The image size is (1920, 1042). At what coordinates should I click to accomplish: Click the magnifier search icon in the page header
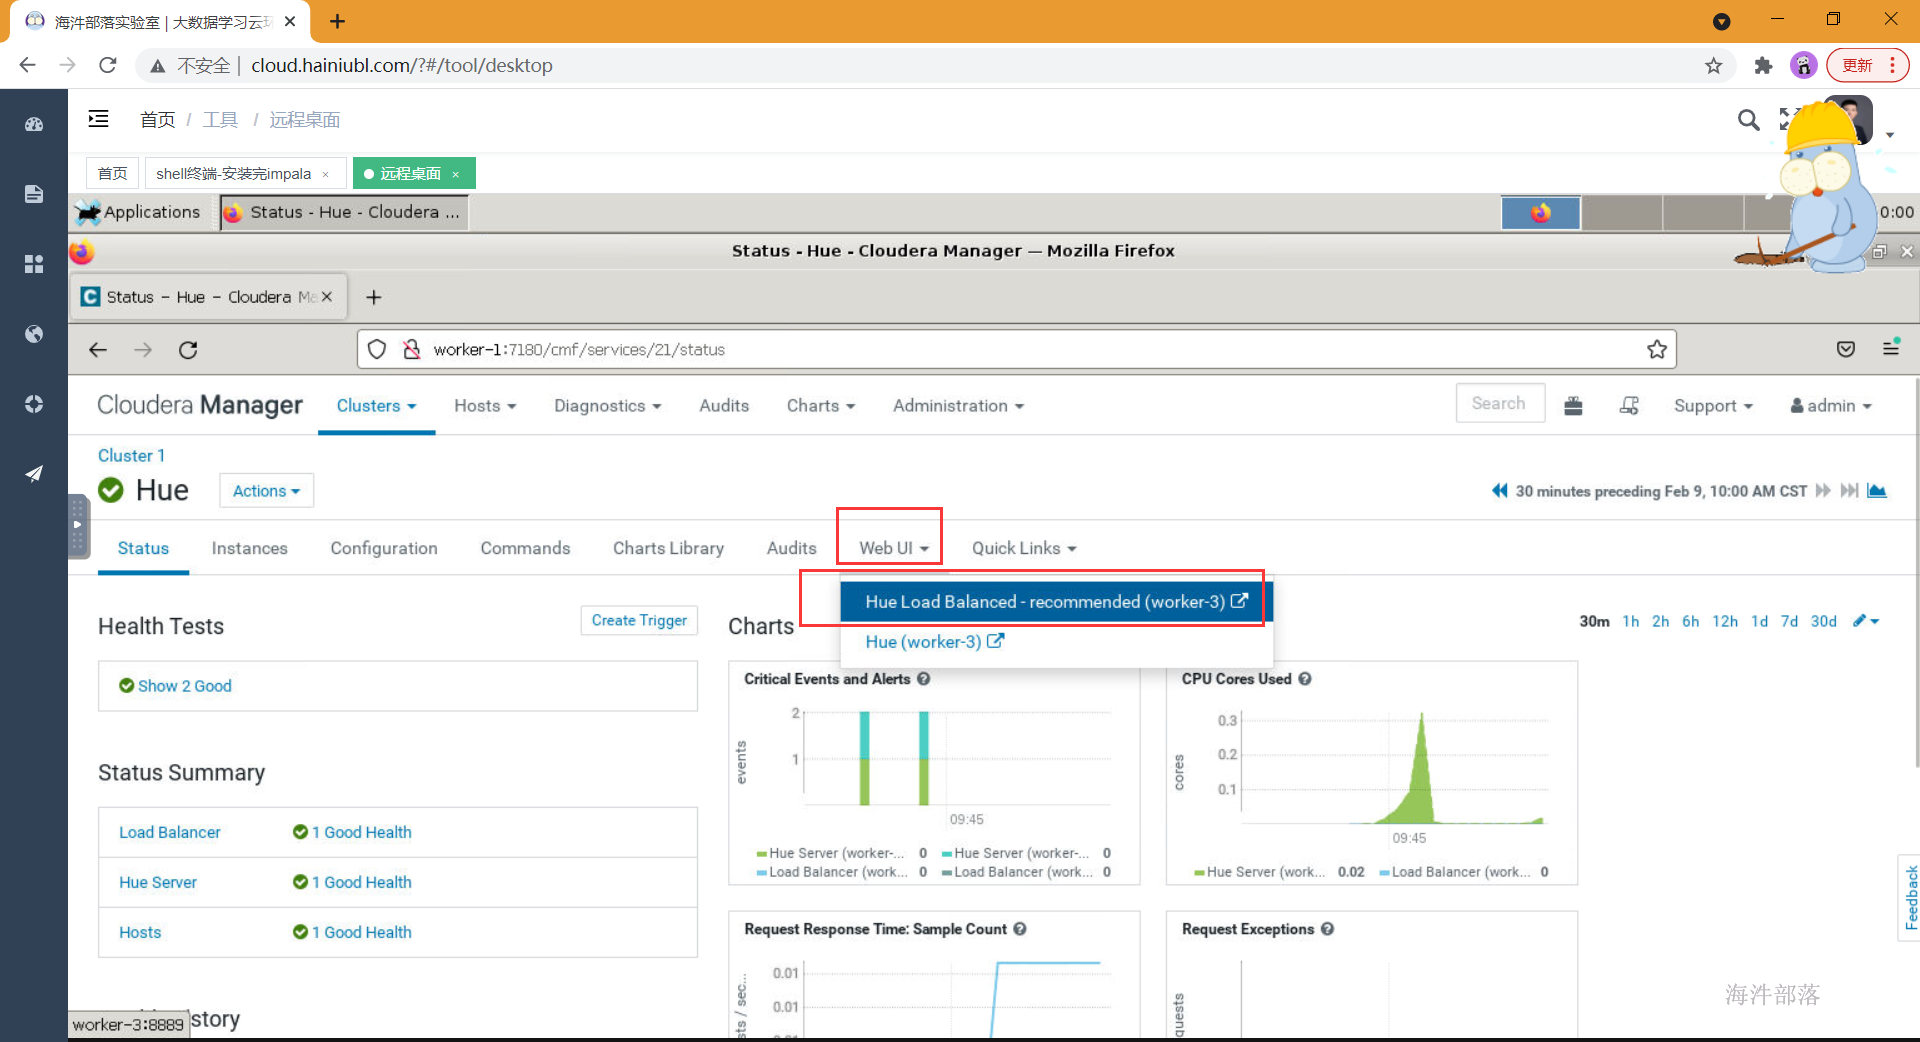(1748, 120)
